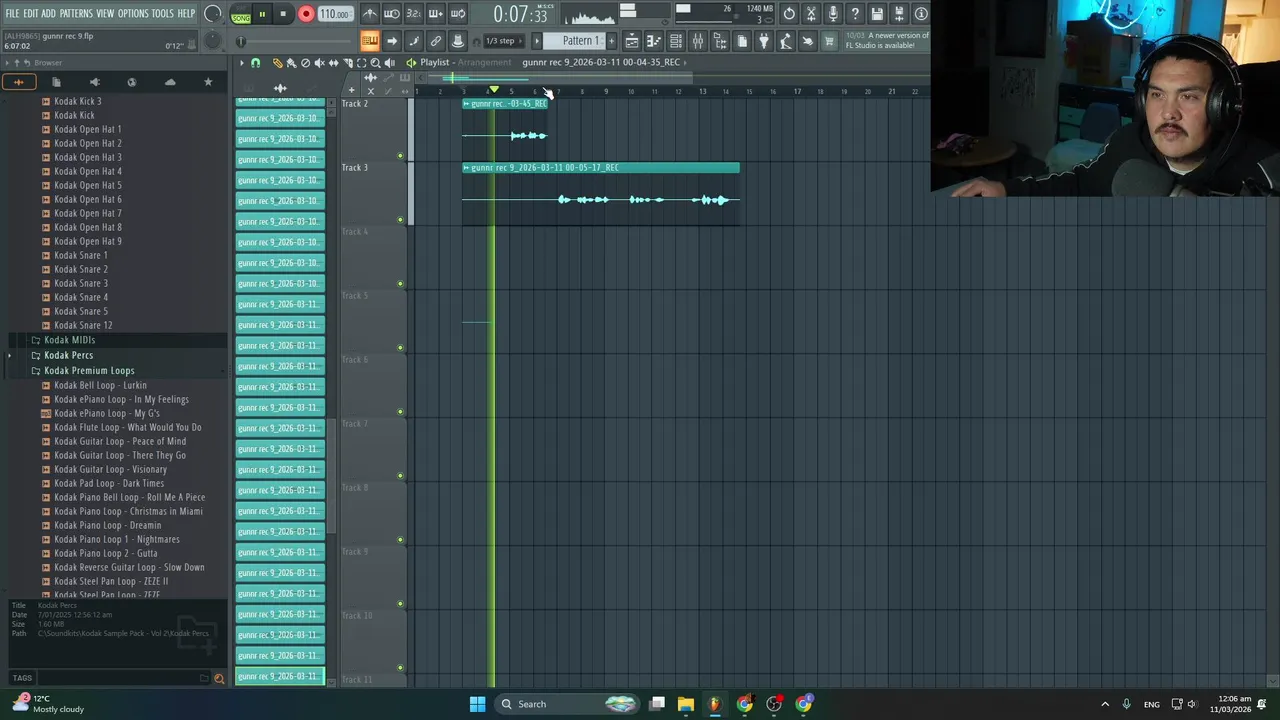Select the Draw pencil tool in playlist

(277, 62)
